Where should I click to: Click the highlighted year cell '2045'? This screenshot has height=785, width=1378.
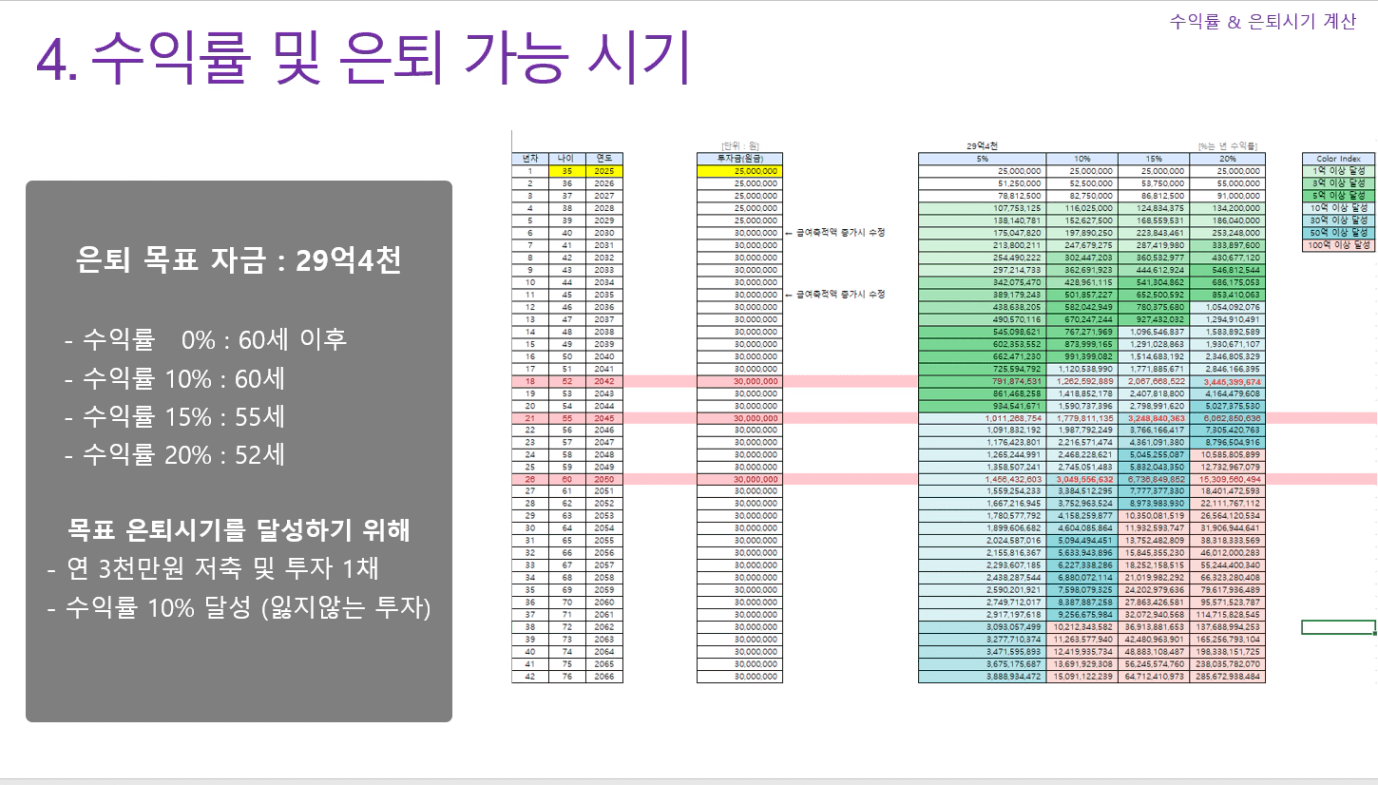[x=603, y=418]
